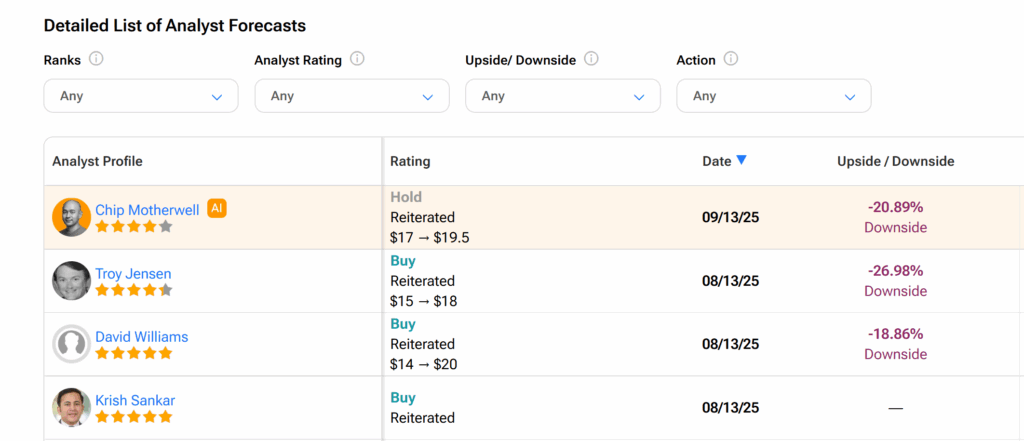Click Troy Jensen's avatar picture
Viewport: 1024px width, 441px height.
pos(71,281)
